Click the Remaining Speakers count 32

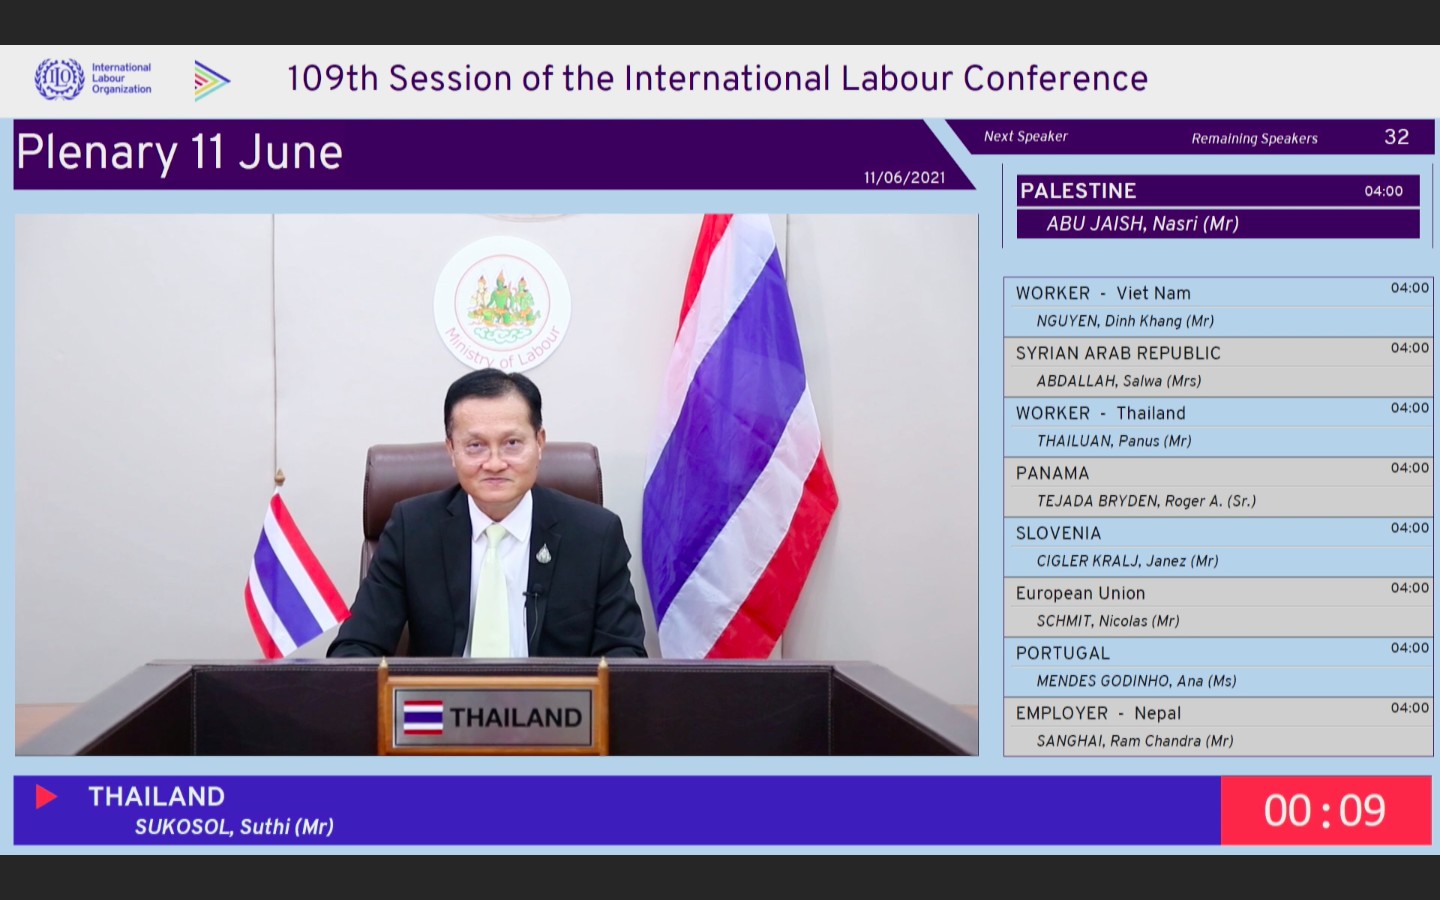click(x=1396, y=137)
